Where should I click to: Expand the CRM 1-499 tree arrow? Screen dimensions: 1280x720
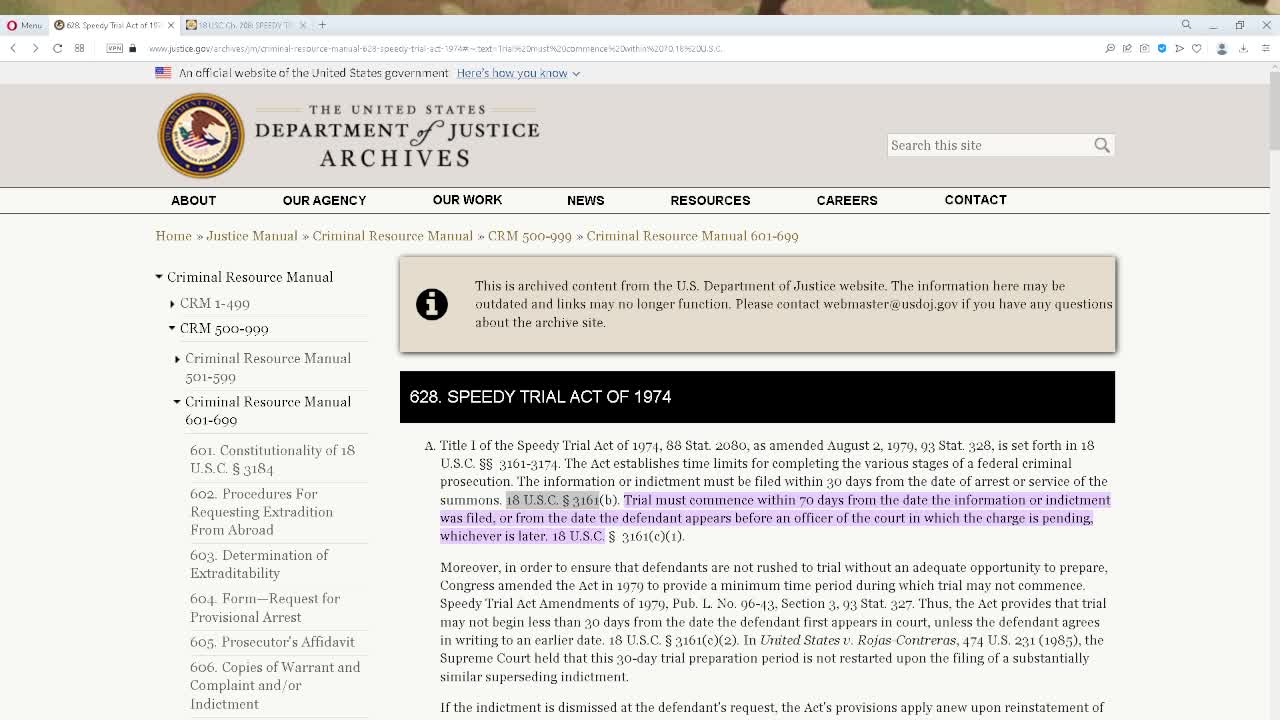pos(172,303)
